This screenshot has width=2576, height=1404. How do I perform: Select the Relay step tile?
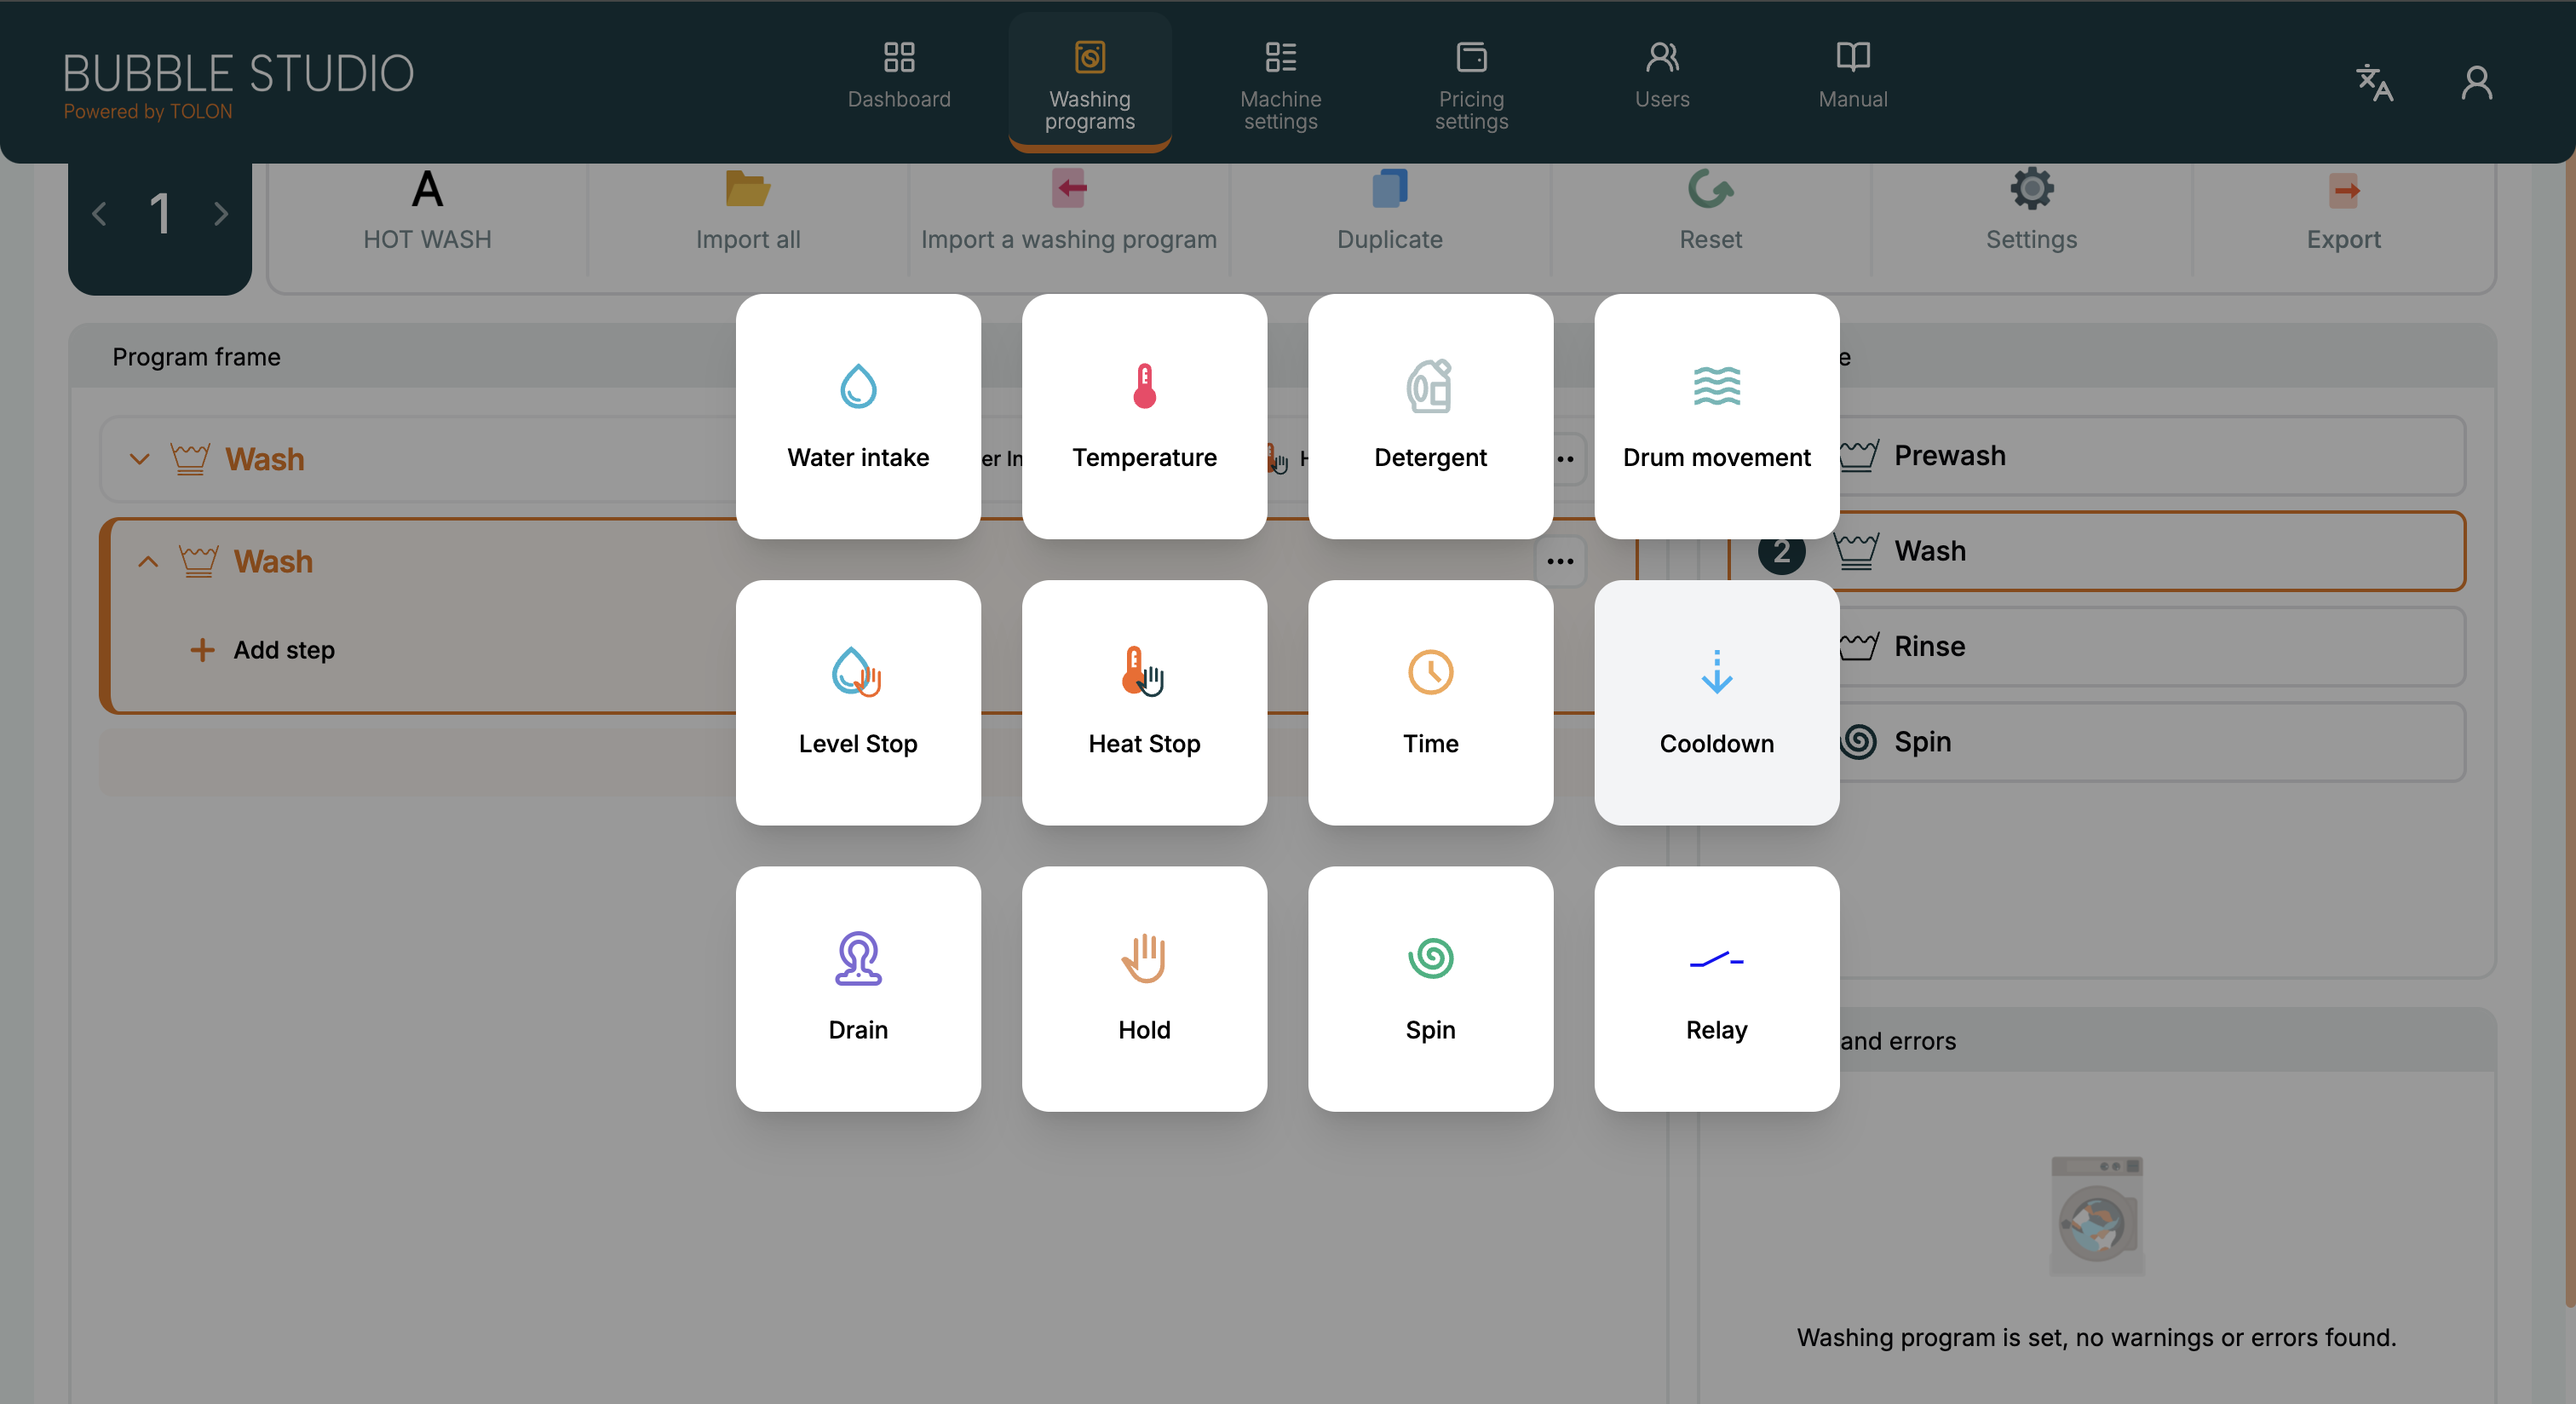point(1716,988)
